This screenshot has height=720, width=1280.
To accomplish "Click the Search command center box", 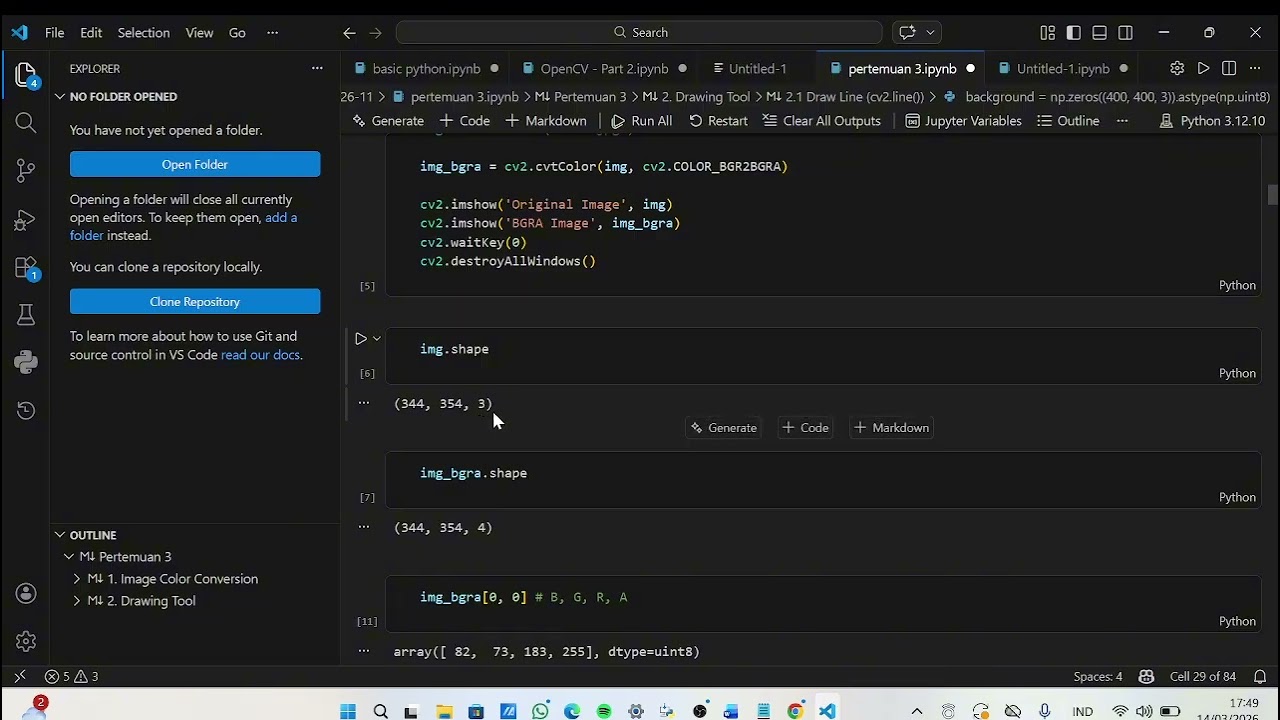I will [639, 33].
